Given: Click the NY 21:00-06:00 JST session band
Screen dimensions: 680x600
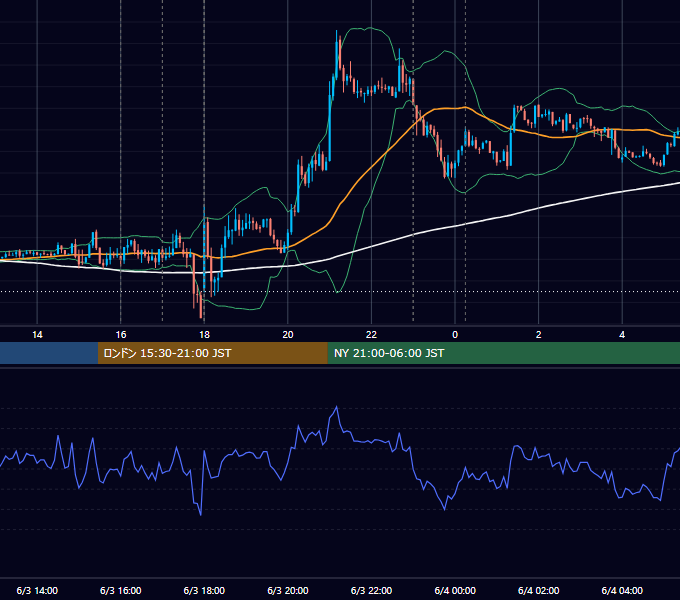Looking at the screenshot, I should pyautogui.click(x=503, y=353).
